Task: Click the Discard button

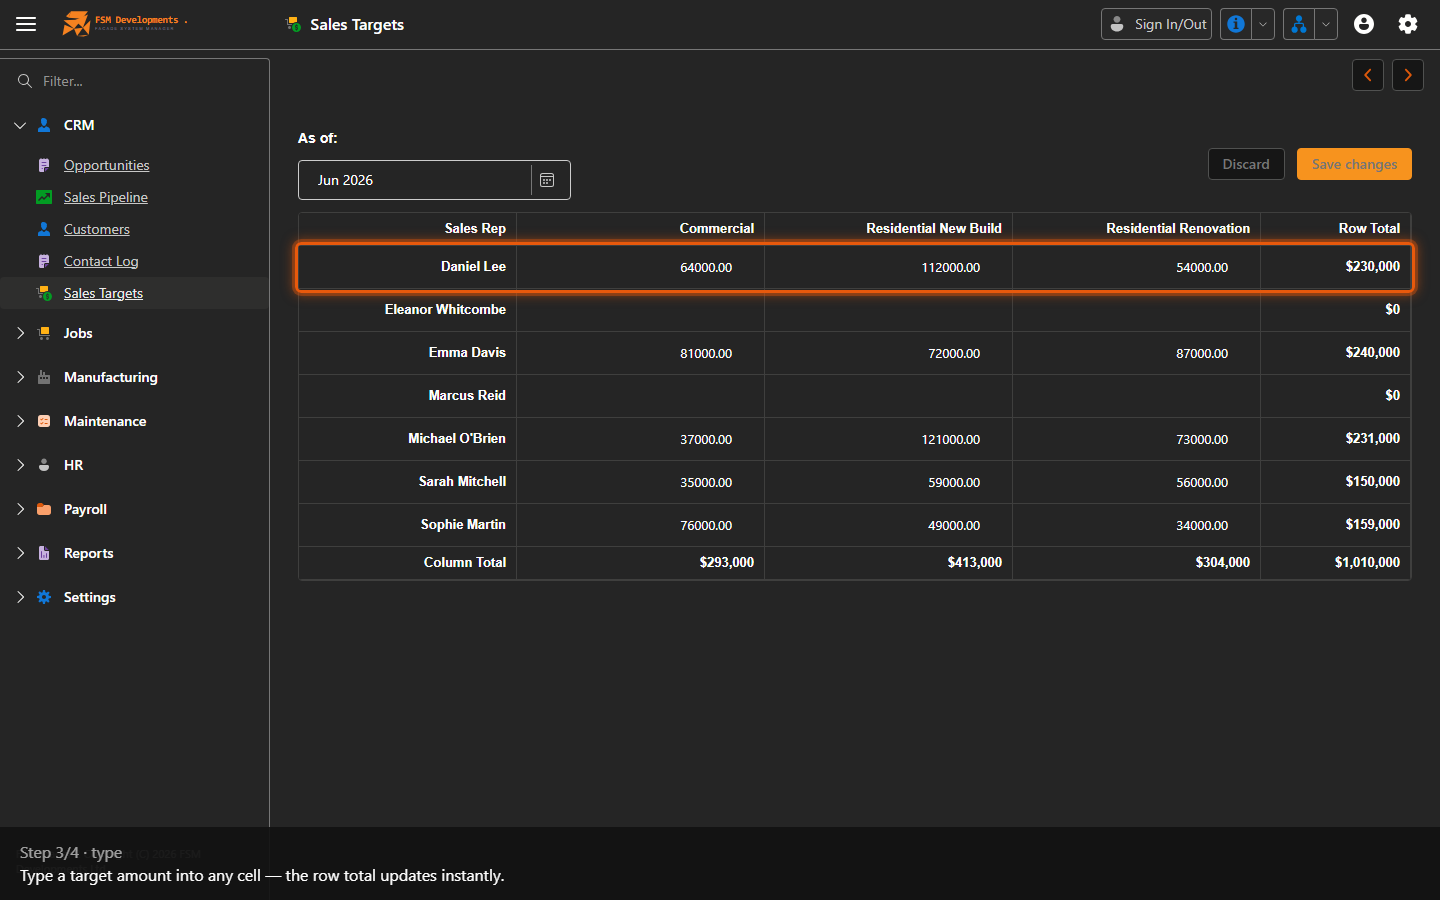Action: [x=1246, y=164]
